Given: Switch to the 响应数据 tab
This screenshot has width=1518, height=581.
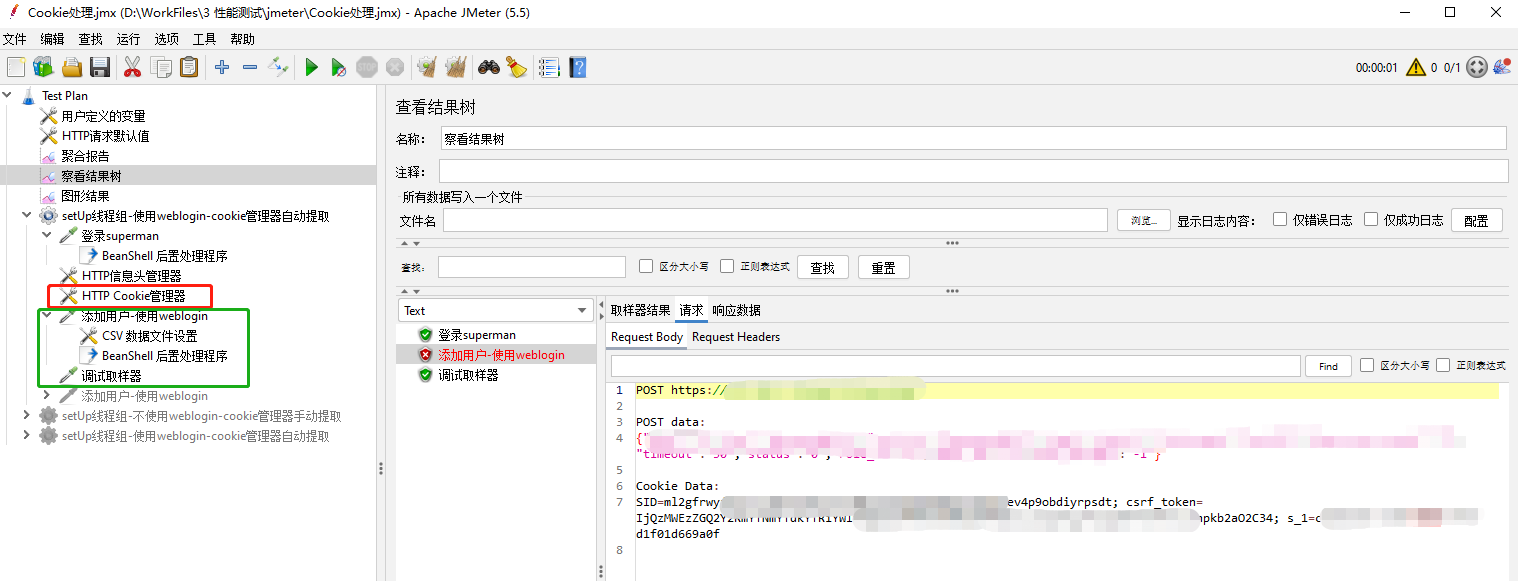Looking at the screenshot, I should click(x=736, y=310).
